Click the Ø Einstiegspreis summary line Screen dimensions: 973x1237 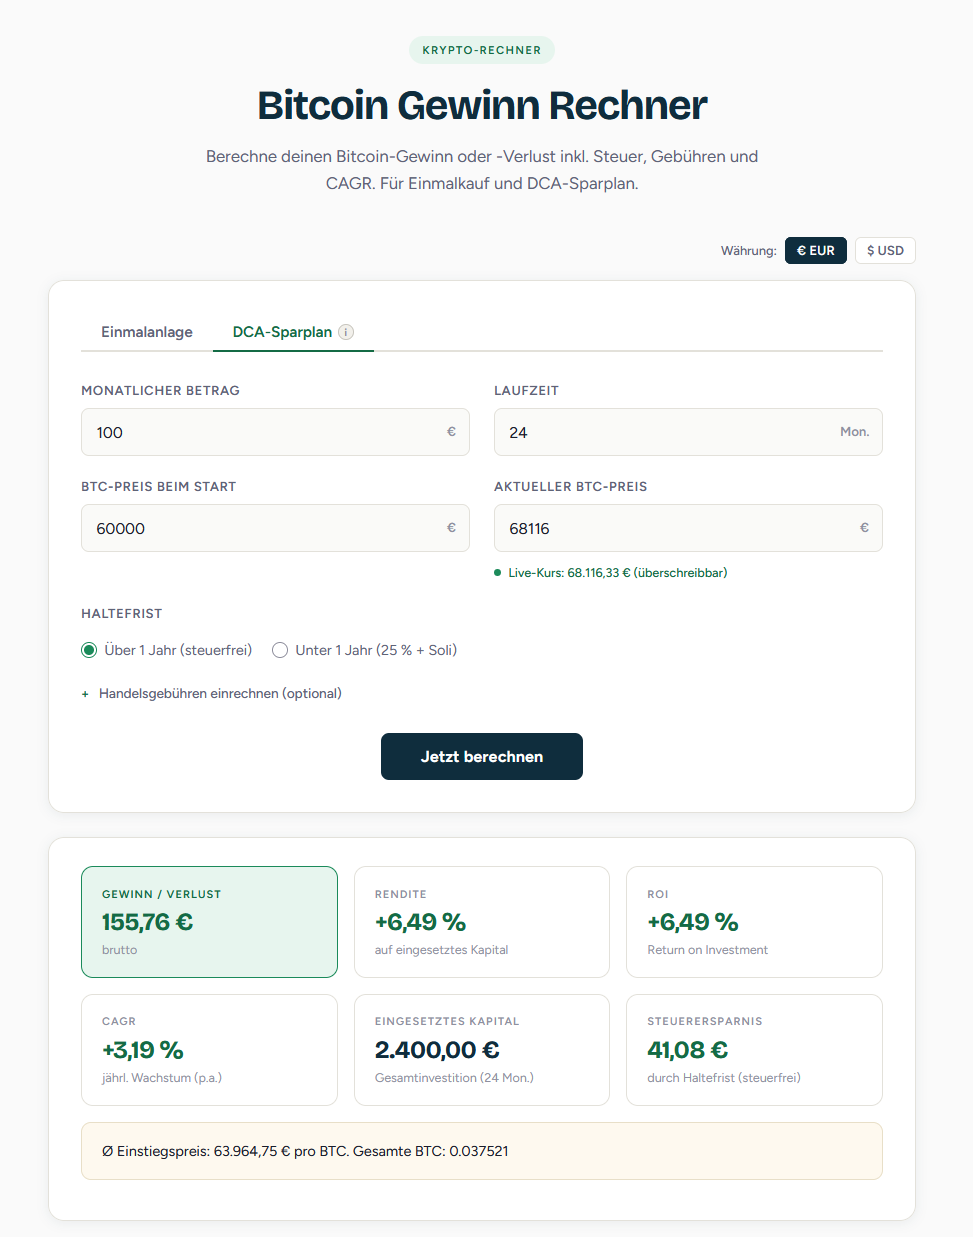pyautogui.click(x=482, y=1151)
